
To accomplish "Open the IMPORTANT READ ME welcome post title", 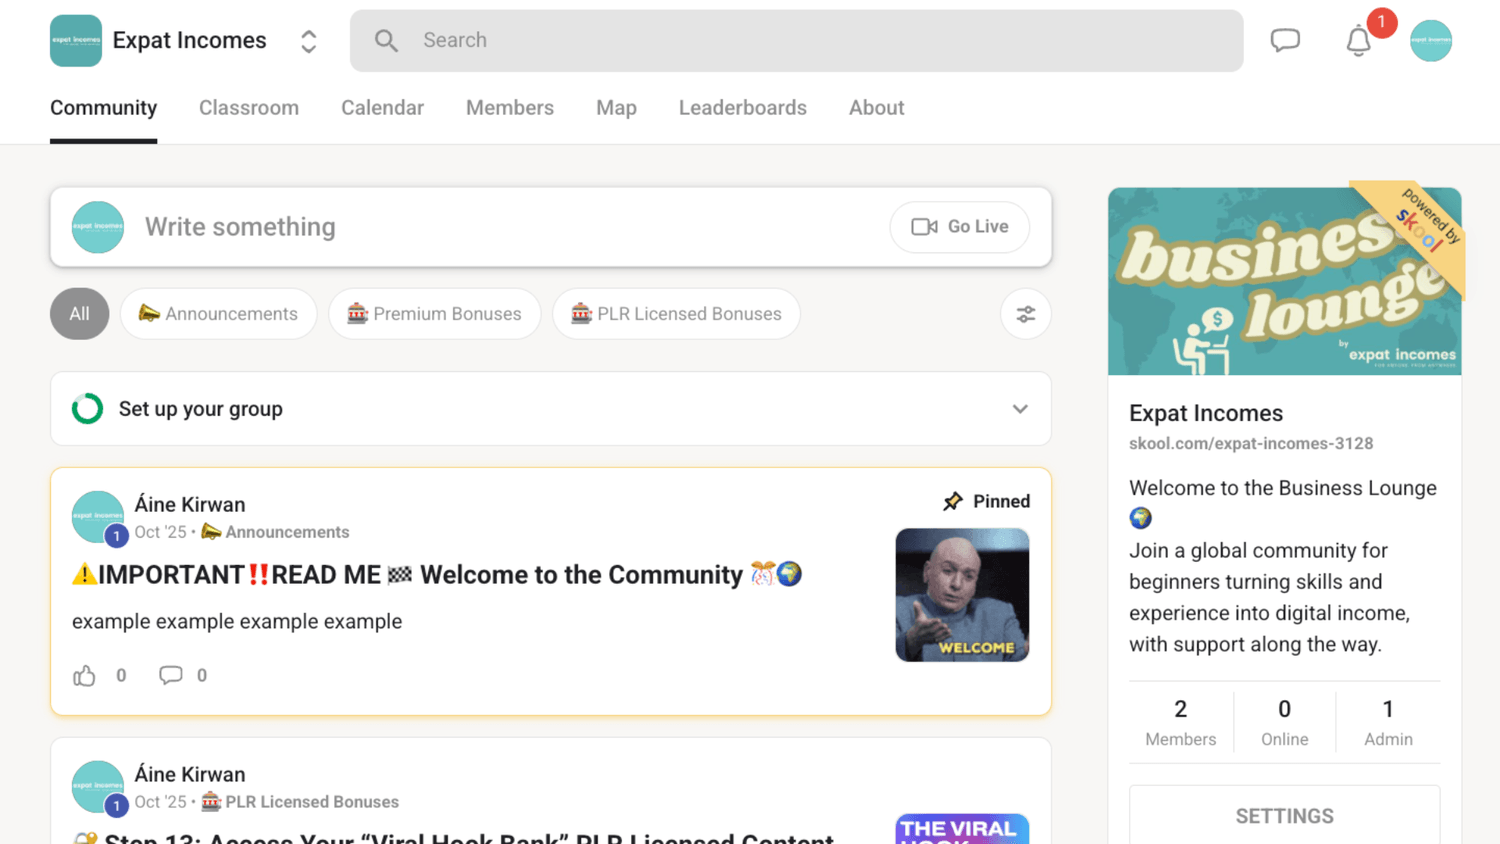I will [x=437, y=575].
